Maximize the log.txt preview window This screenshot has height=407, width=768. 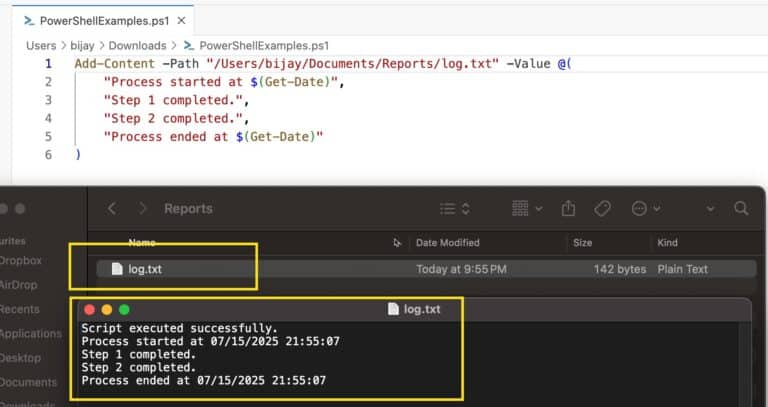coord(124,310)
